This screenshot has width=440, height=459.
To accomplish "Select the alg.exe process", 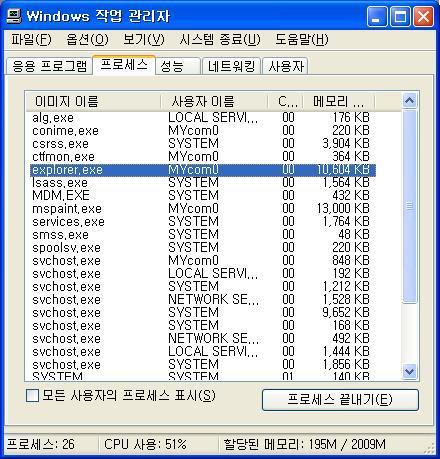I will (x=203, y=118).
